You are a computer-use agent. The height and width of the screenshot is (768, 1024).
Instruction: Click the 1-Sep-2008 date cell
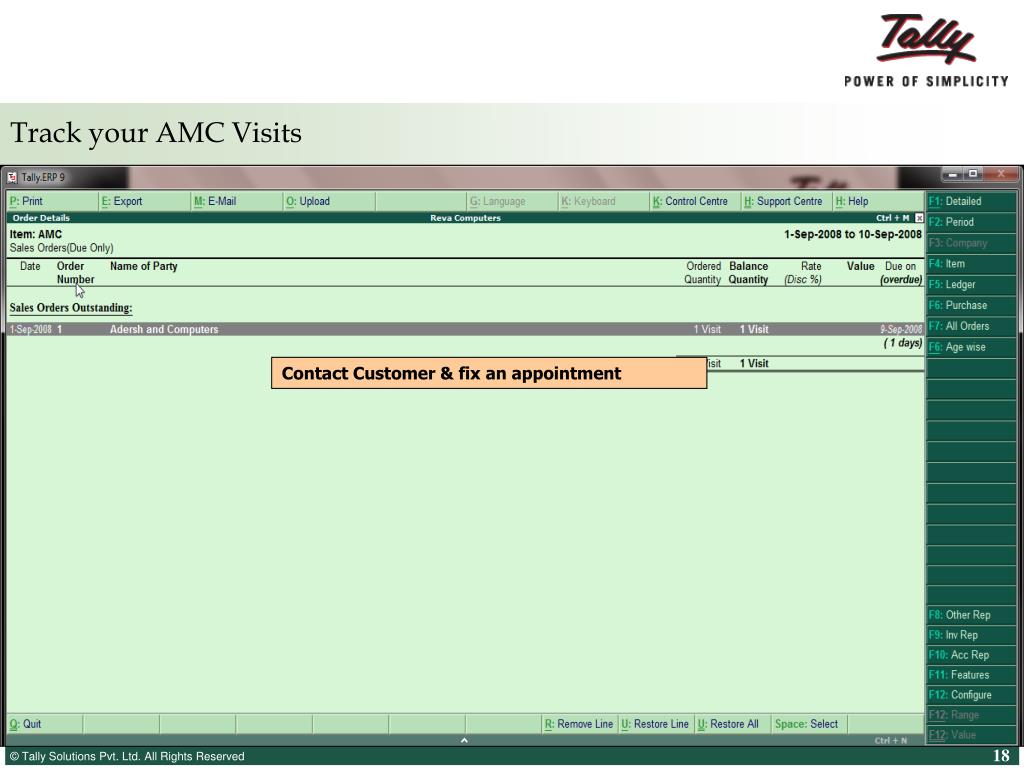(31, 329)
